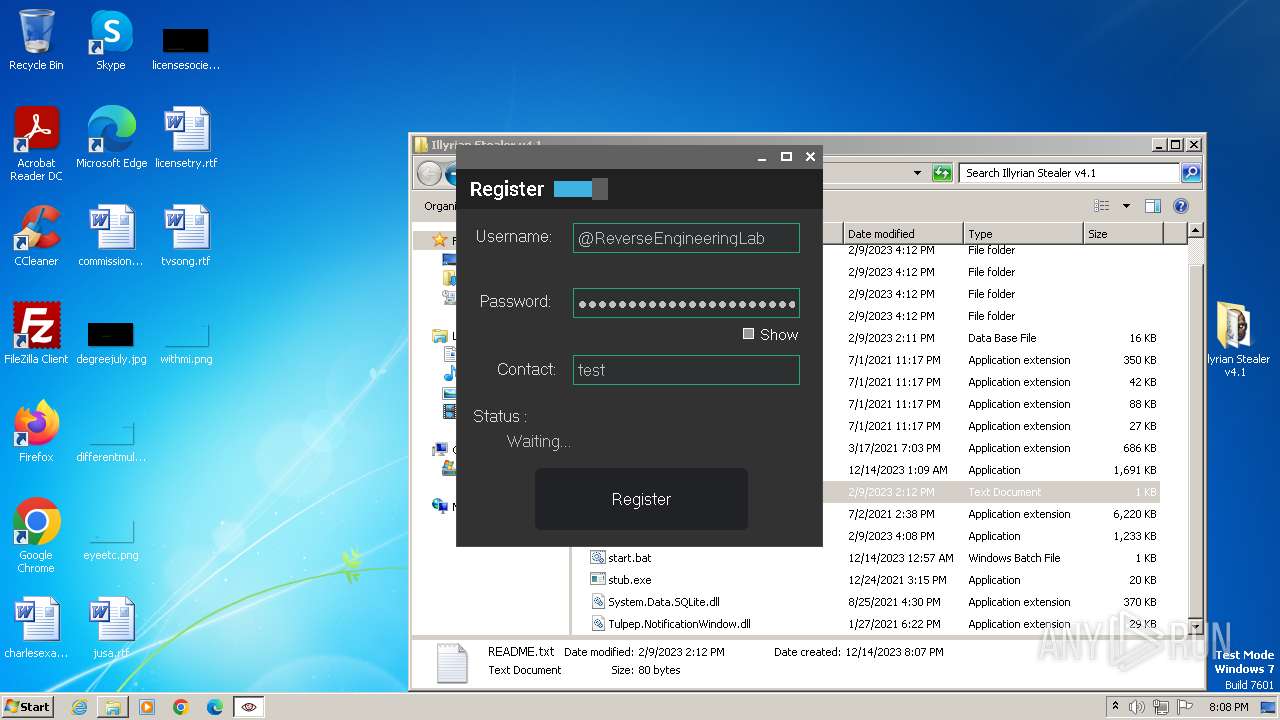Click the green refresh arrows in Explorer
The image size is (1280, 720).
tap(942, 173)
